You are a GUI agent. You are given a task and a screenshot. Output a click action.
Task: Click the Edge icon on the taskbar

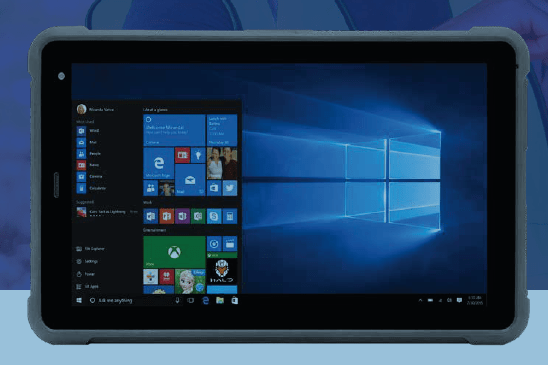tap(206, 300)
